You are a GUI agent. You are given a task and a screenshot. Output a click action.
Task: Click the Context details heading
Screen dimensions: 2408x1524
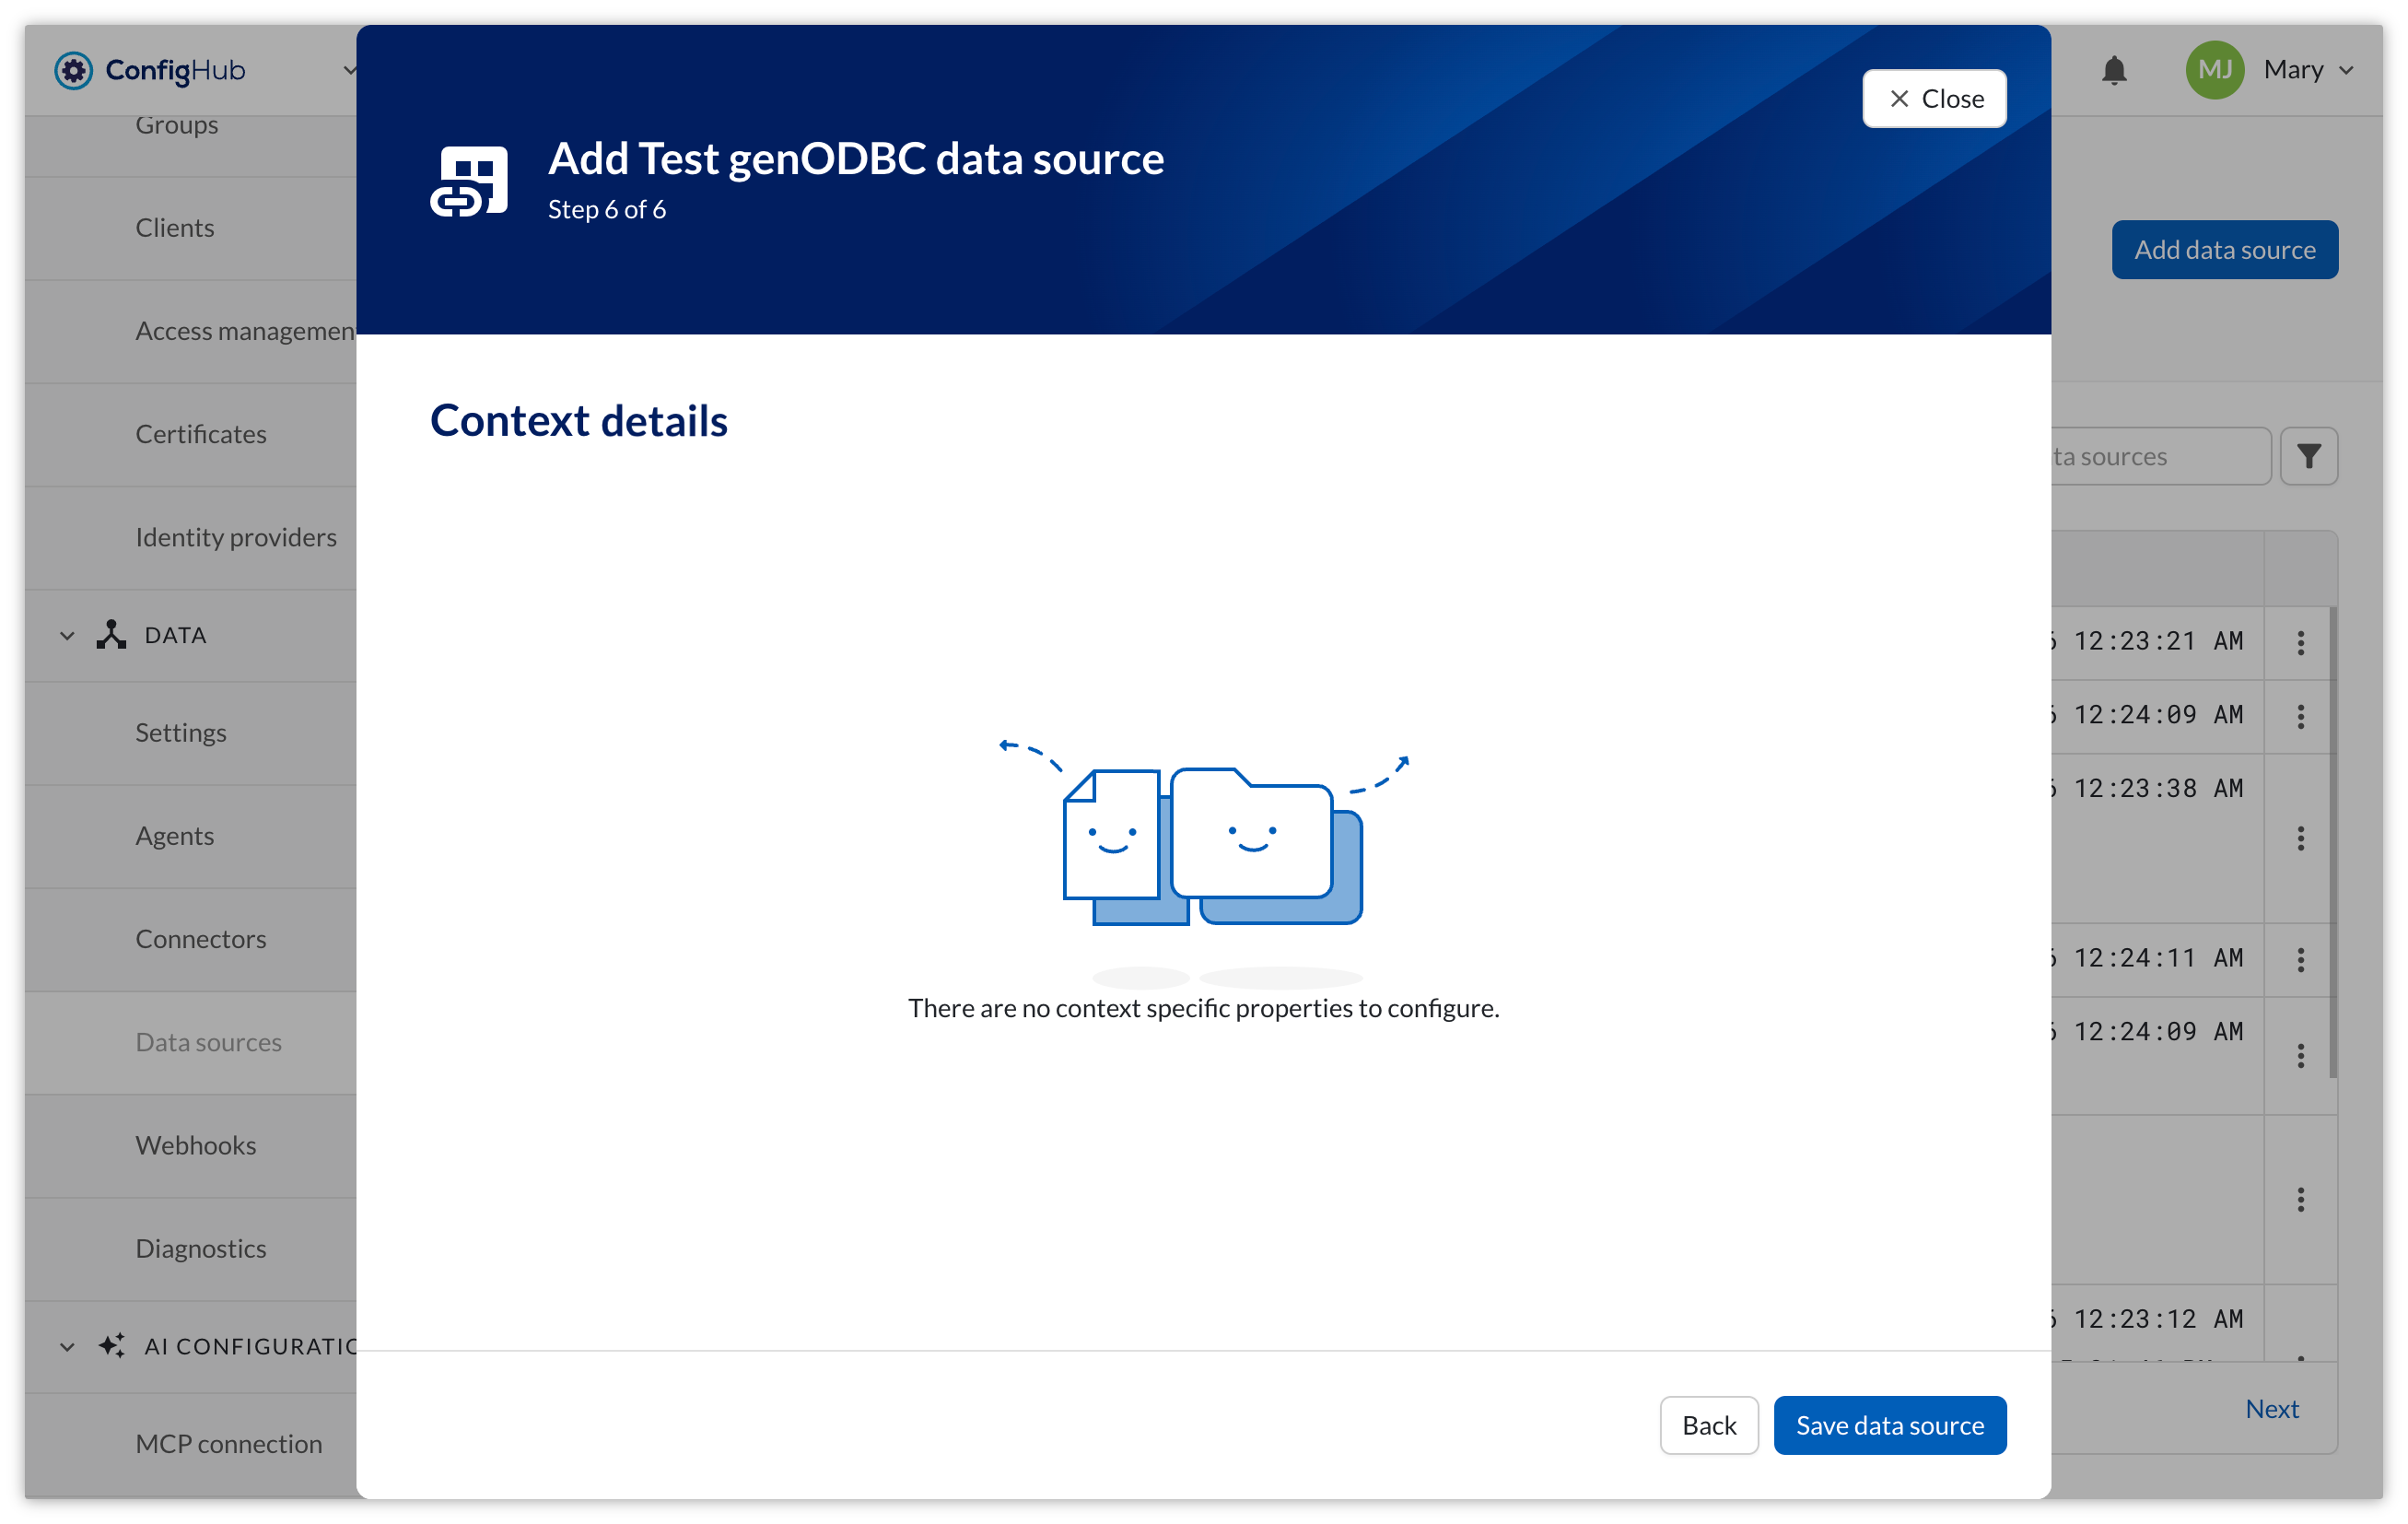pyautogui.click(x=579, y=420)
